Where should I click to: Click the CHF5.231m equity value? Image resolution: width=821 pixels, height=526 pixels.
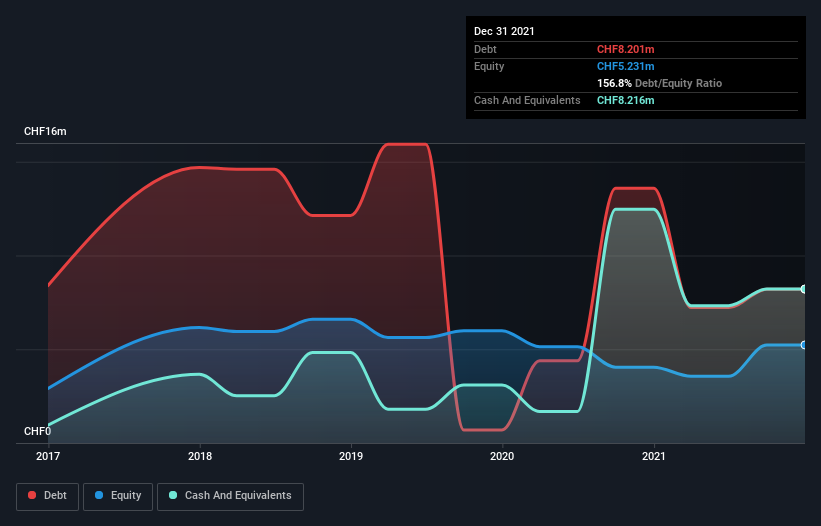(626, 66)
